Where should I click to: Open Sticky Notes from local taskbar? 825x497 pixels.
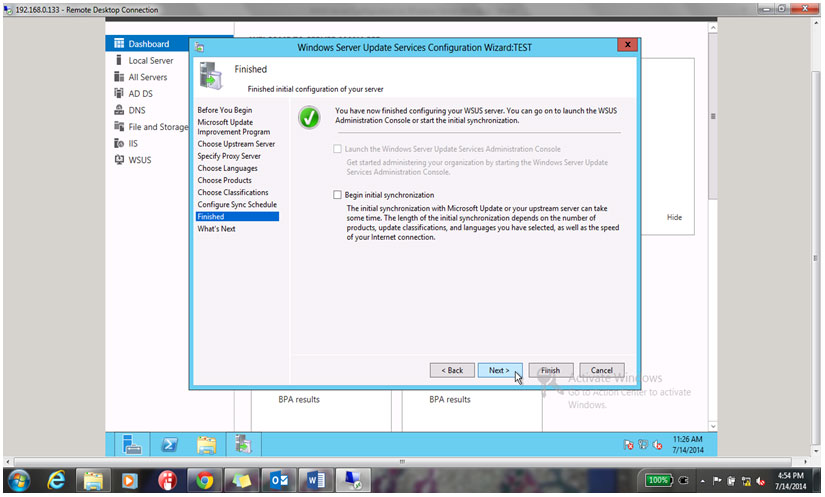pyautogui.click(x=242, y=481)
